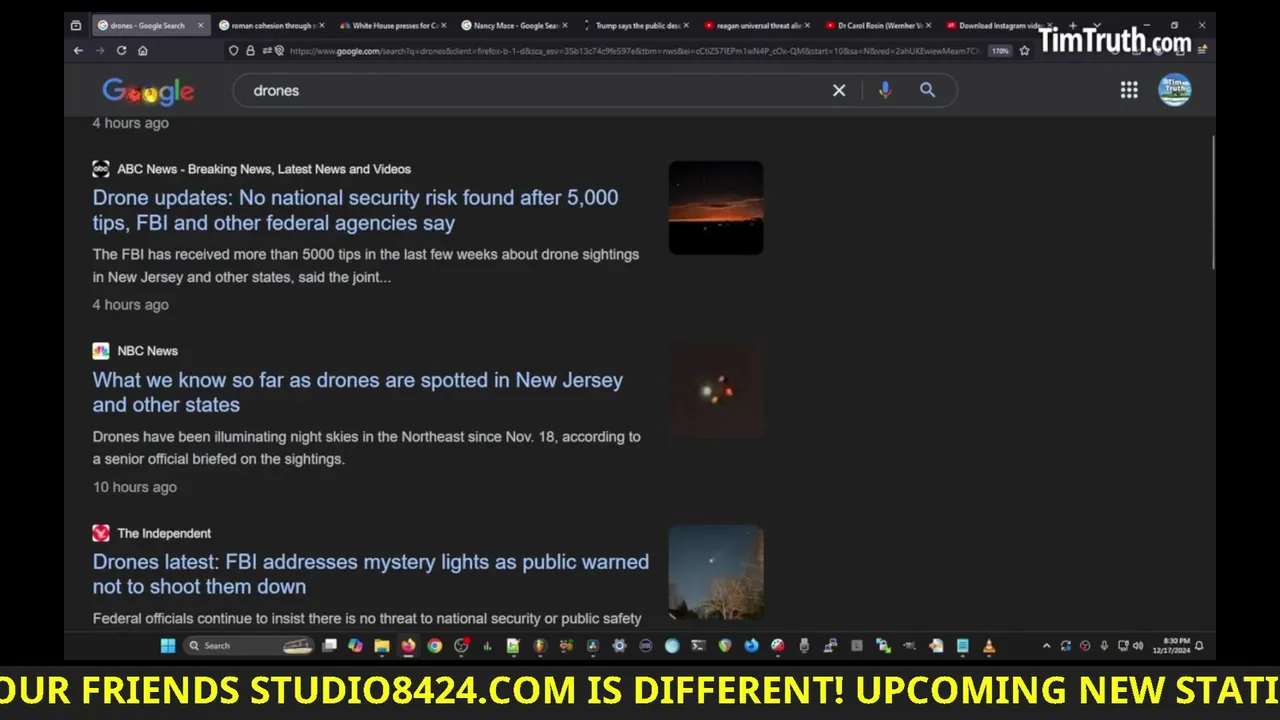Open ABC News orange sunset thumbnail

click(716, 208)
